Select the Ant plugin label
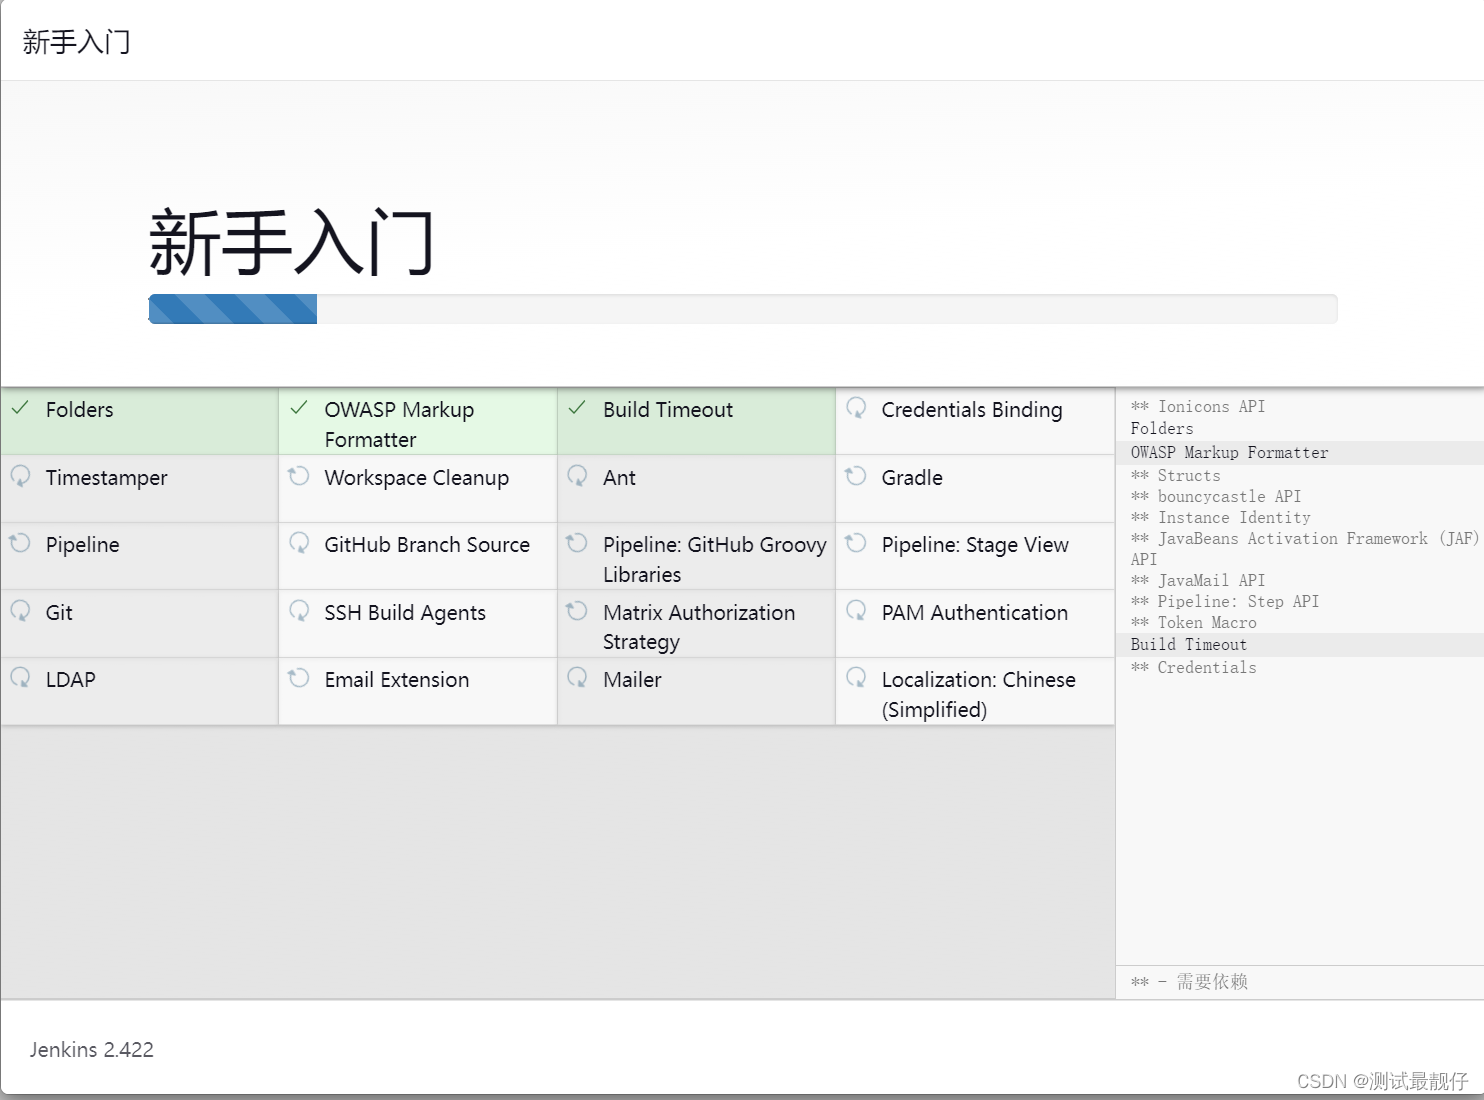Viewport: 1484px width, 1100px height. [x=619, y=478]
